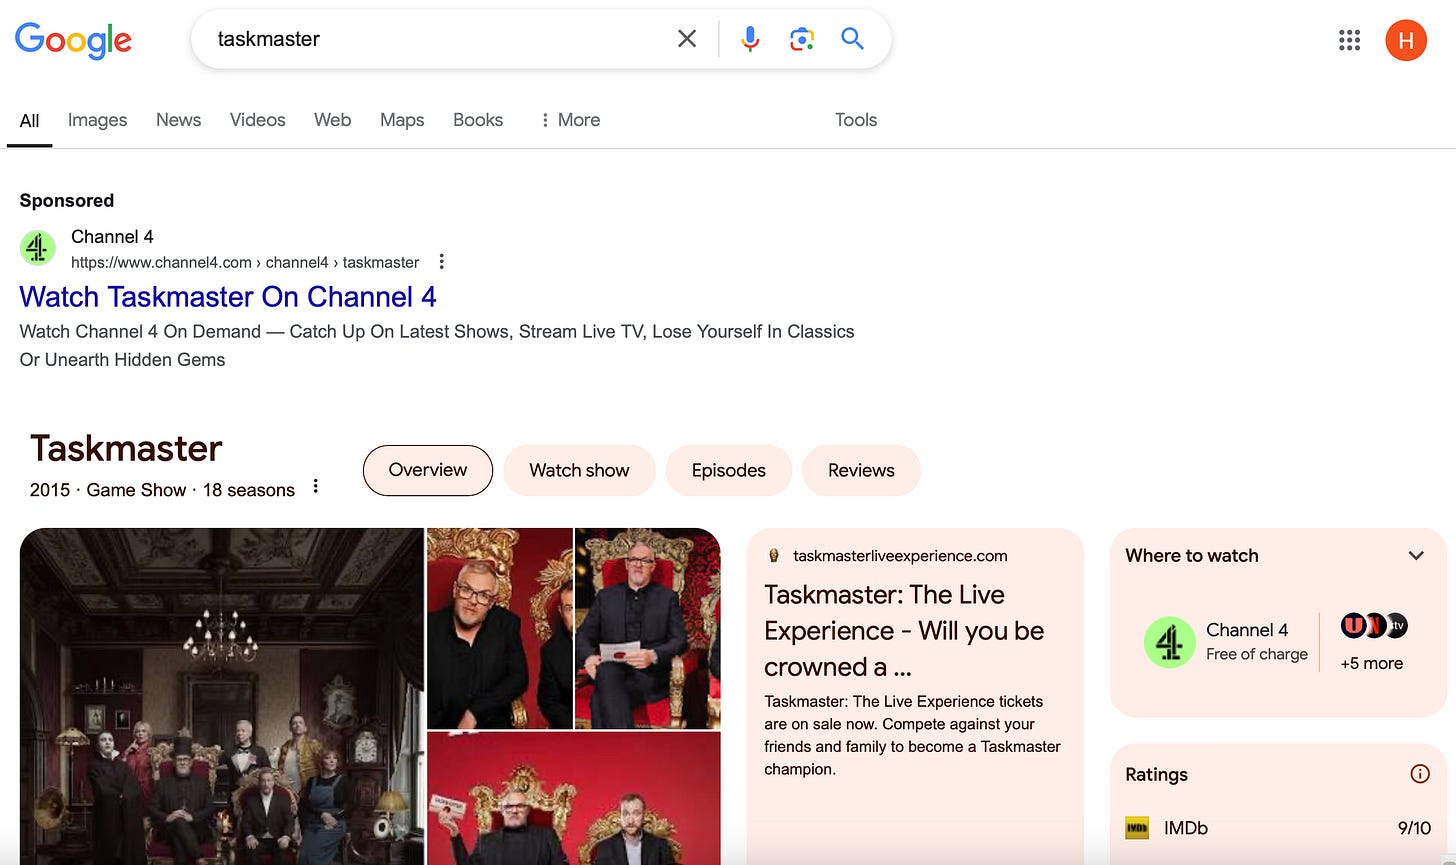Click the '2015 · Game Show · 18 seasons' subtitle
1456x865 pixels.
[162, 490]
